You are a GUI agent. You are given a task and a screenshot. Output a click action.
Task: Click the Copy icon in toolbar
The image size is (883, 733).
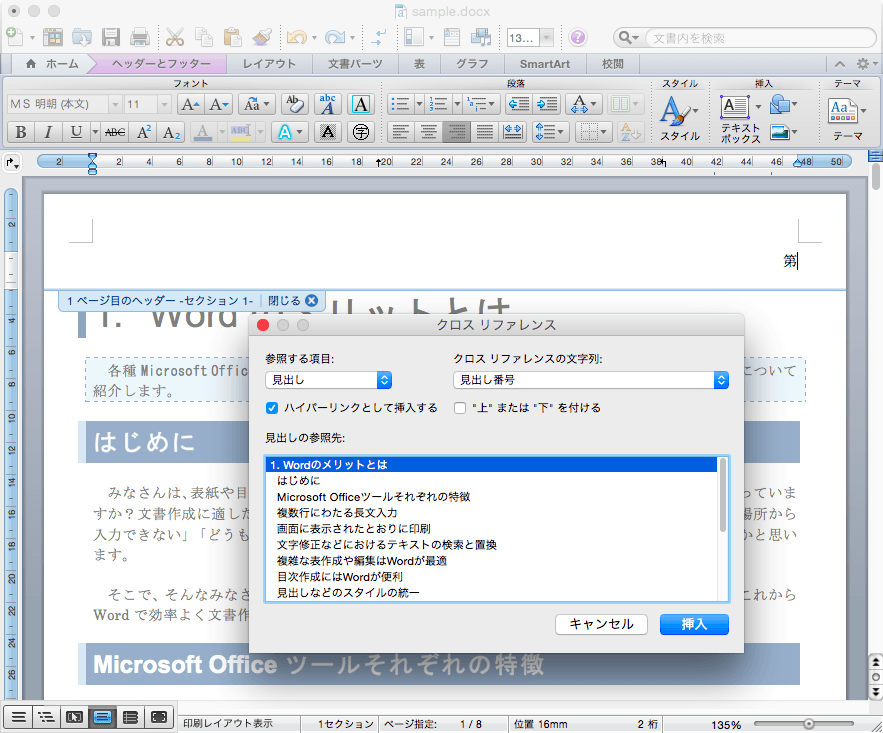(x=203, y=38)
